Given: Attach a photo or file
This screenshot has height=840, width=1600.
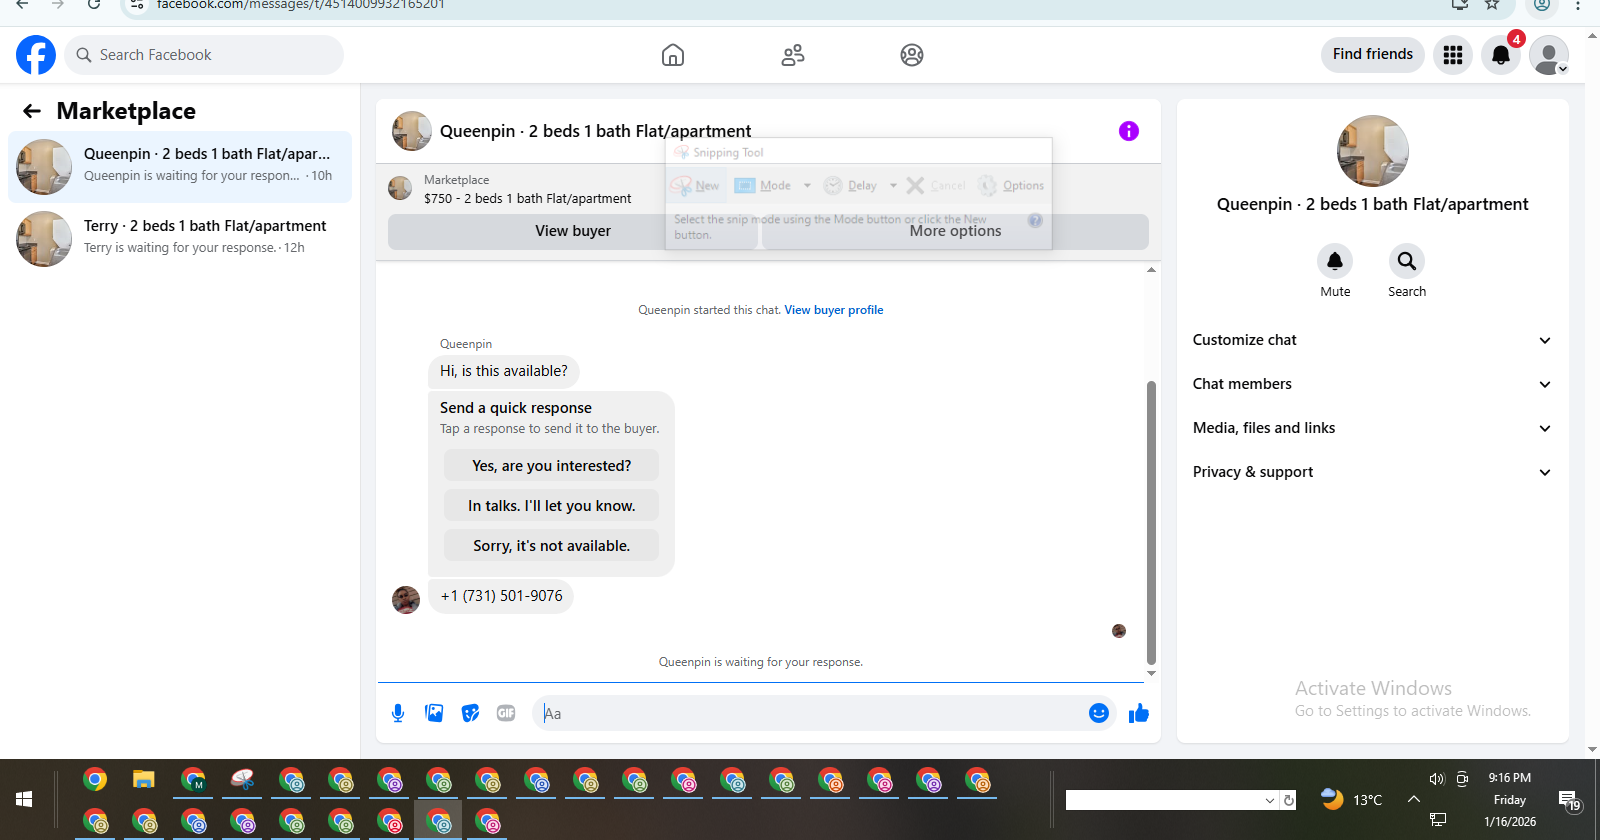Looking at the screenshot, I should click(434, 713).
